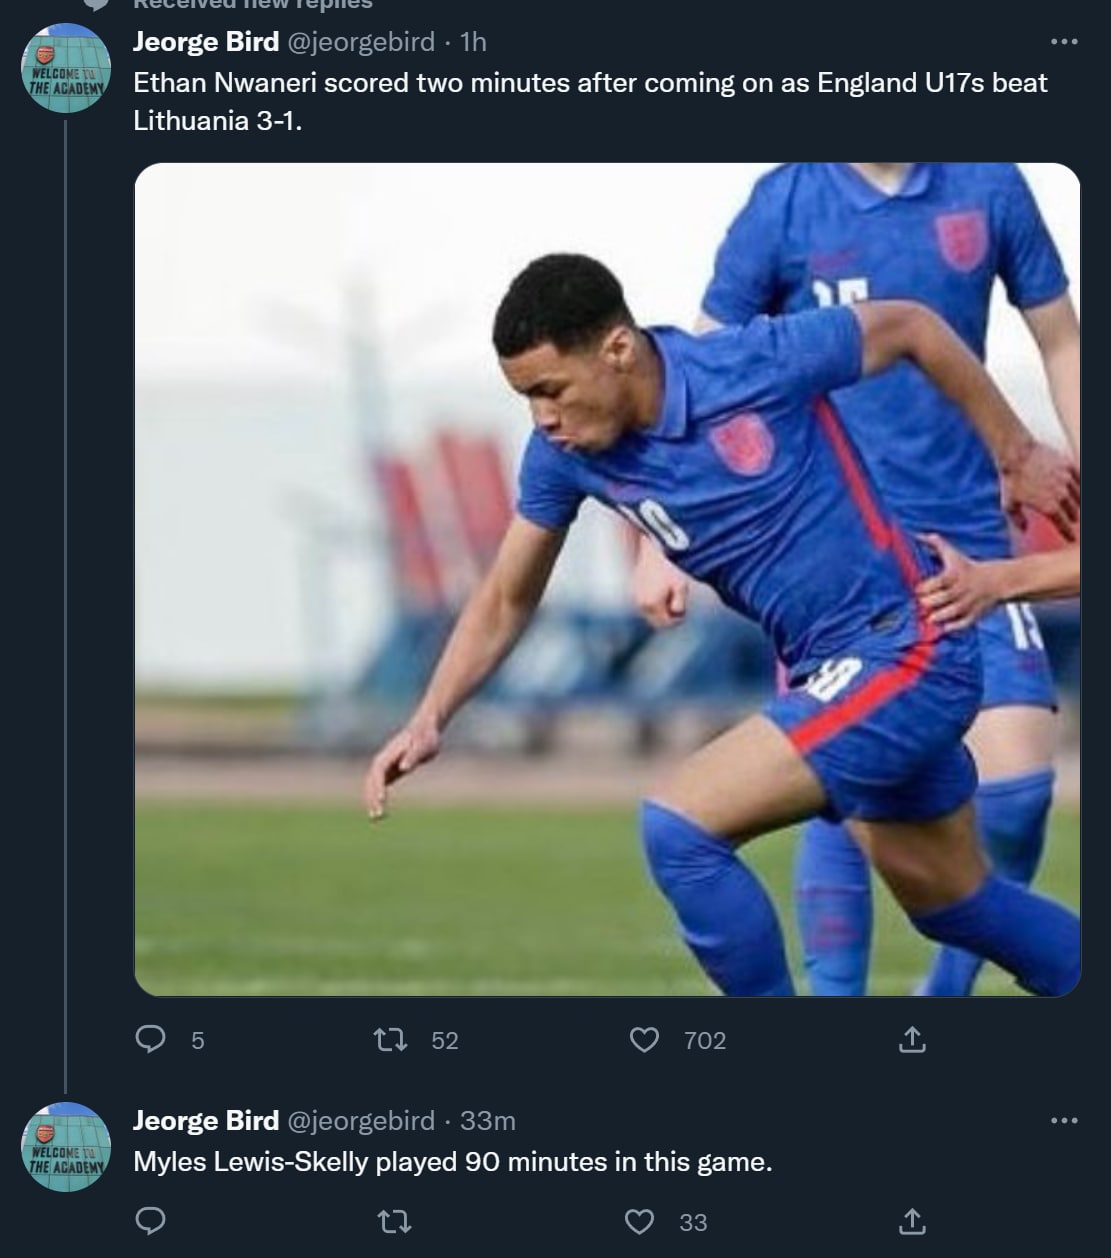Open more options on the second tweet
This screenshot has width=1111, height=1258.
click(x=1064, y=1121)
